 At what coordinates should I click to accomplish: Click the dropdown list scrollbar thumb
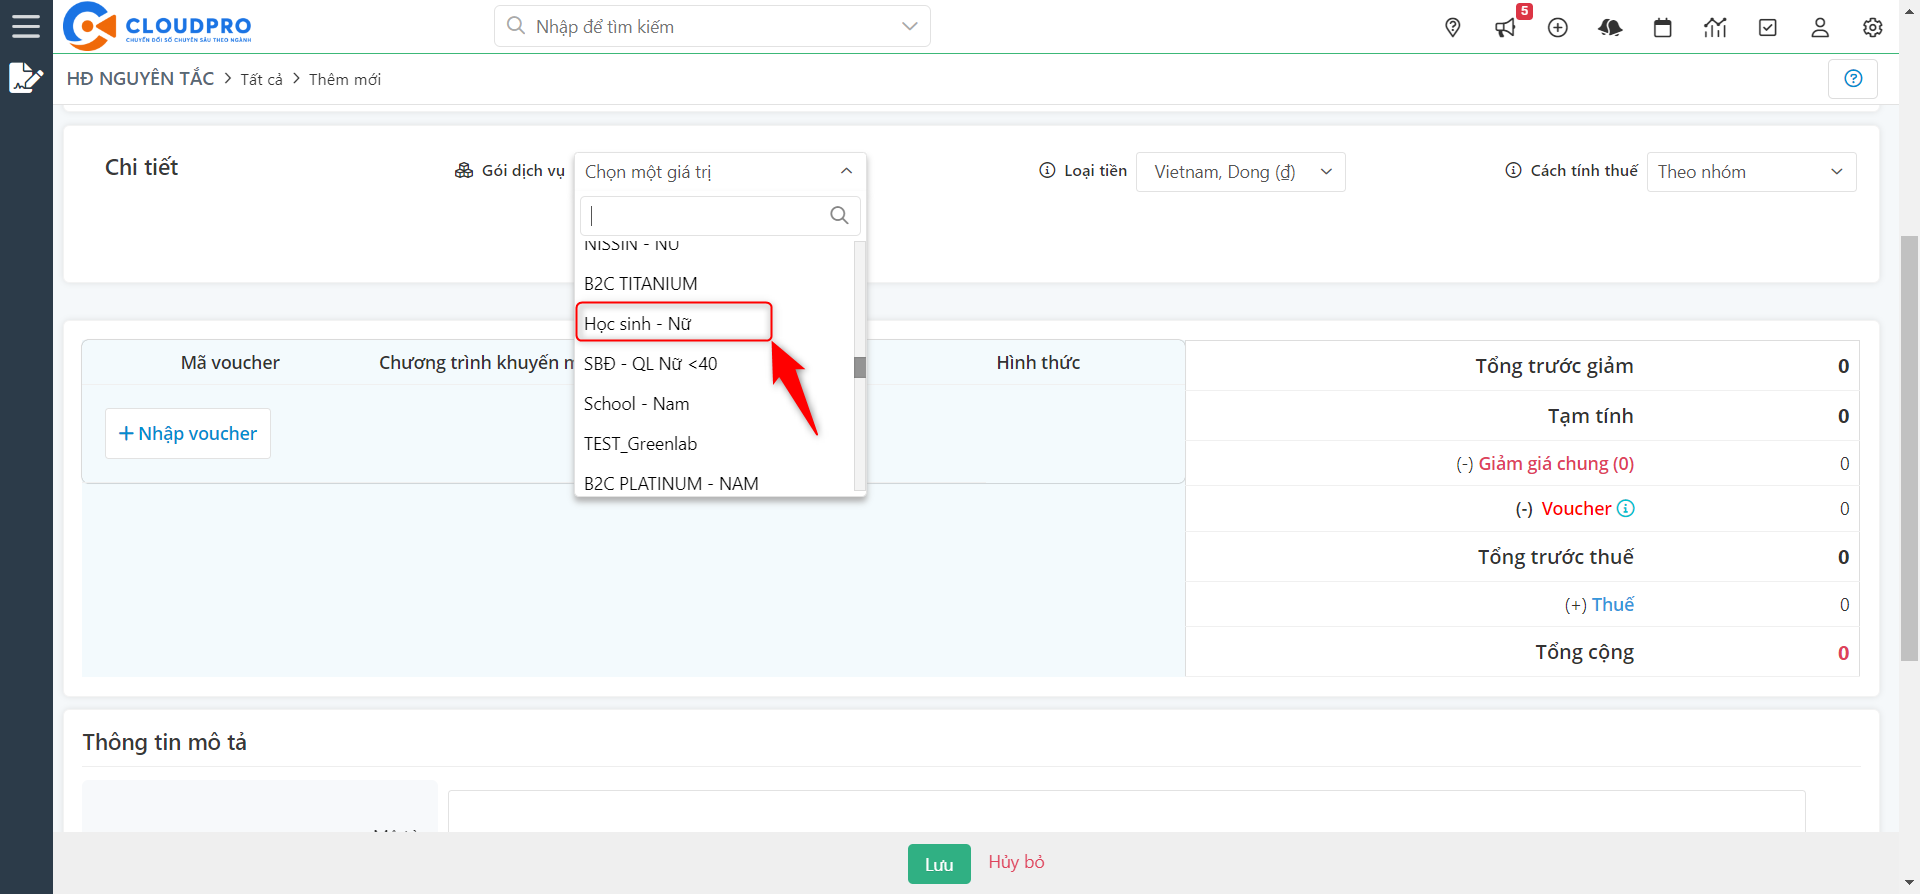click(860, 367)
